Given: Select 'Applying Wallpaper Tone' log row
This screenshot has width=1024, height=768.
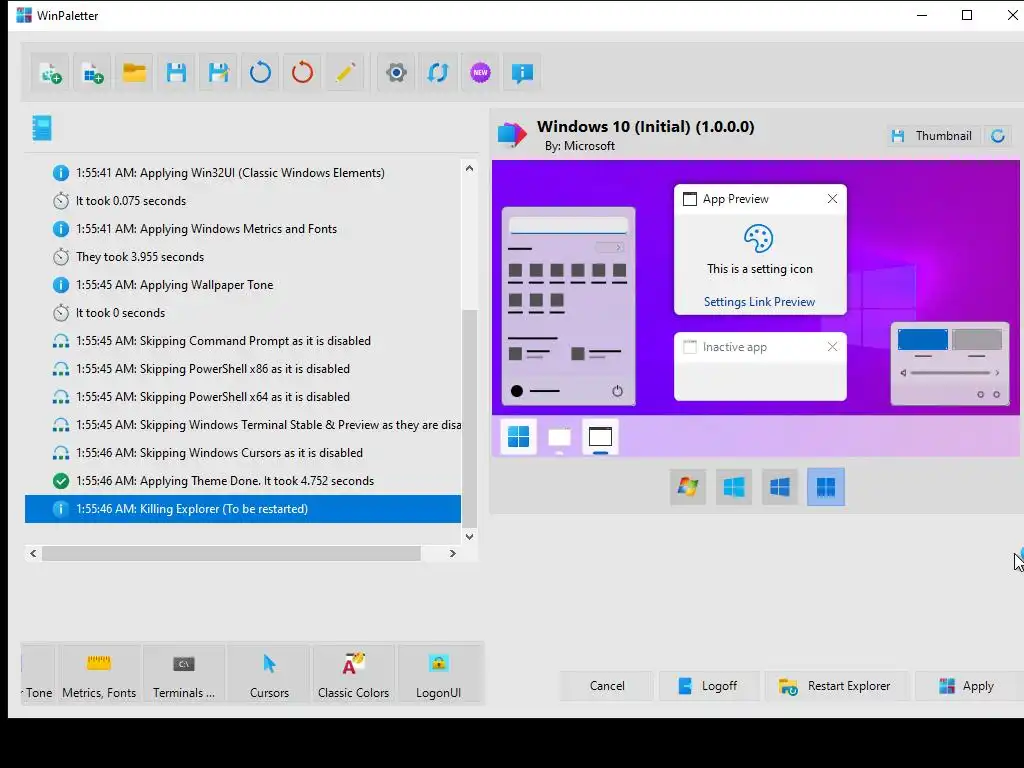Looking at the screenshot, I should [243, 285].
